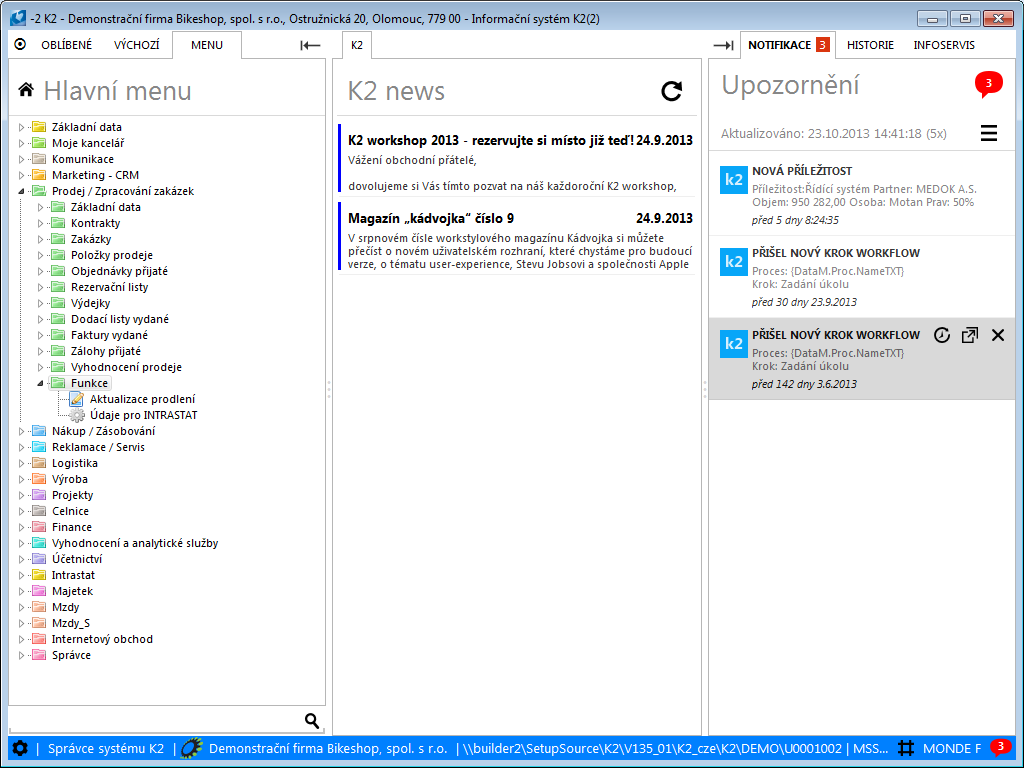Click the Účetnictví folder icon

click(39, 559)
